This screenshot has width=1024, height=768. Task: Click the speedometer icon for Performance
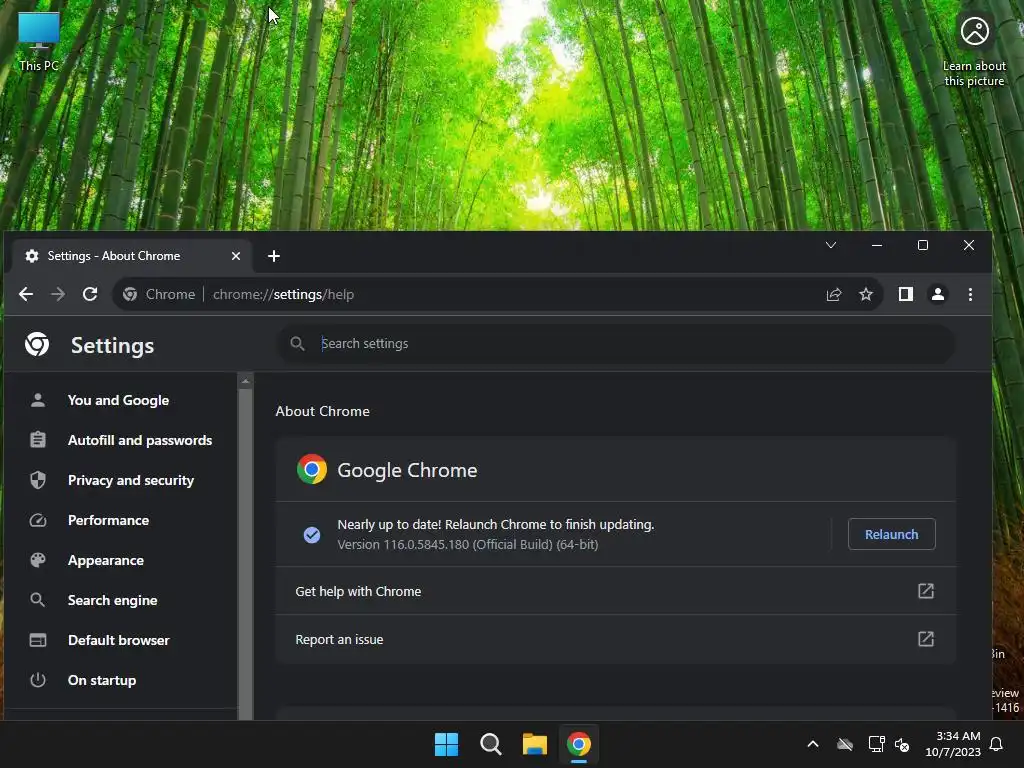point(38,520)
